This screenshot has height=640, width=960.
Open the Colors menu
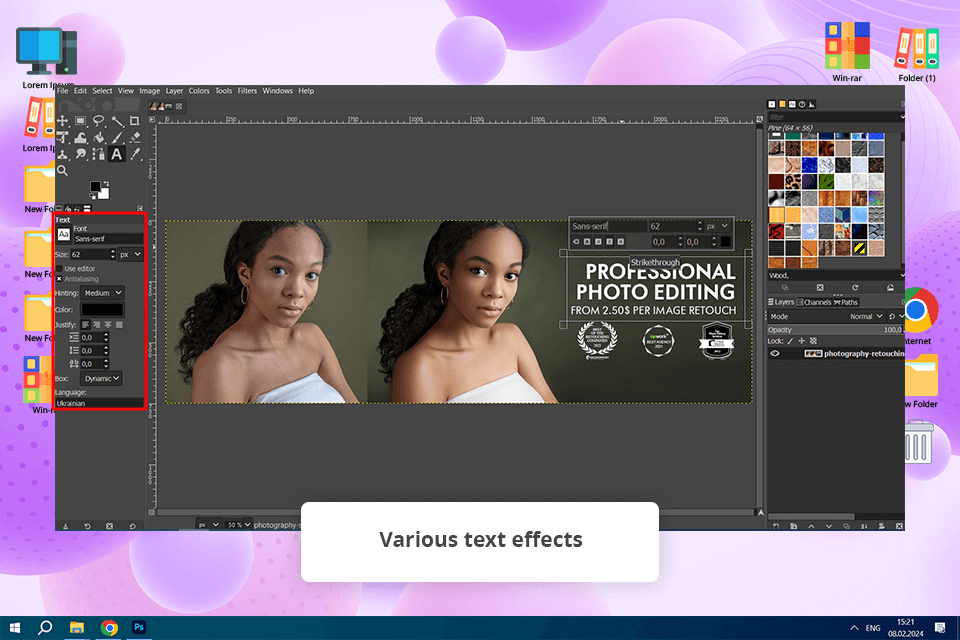[x=198, y=91]
